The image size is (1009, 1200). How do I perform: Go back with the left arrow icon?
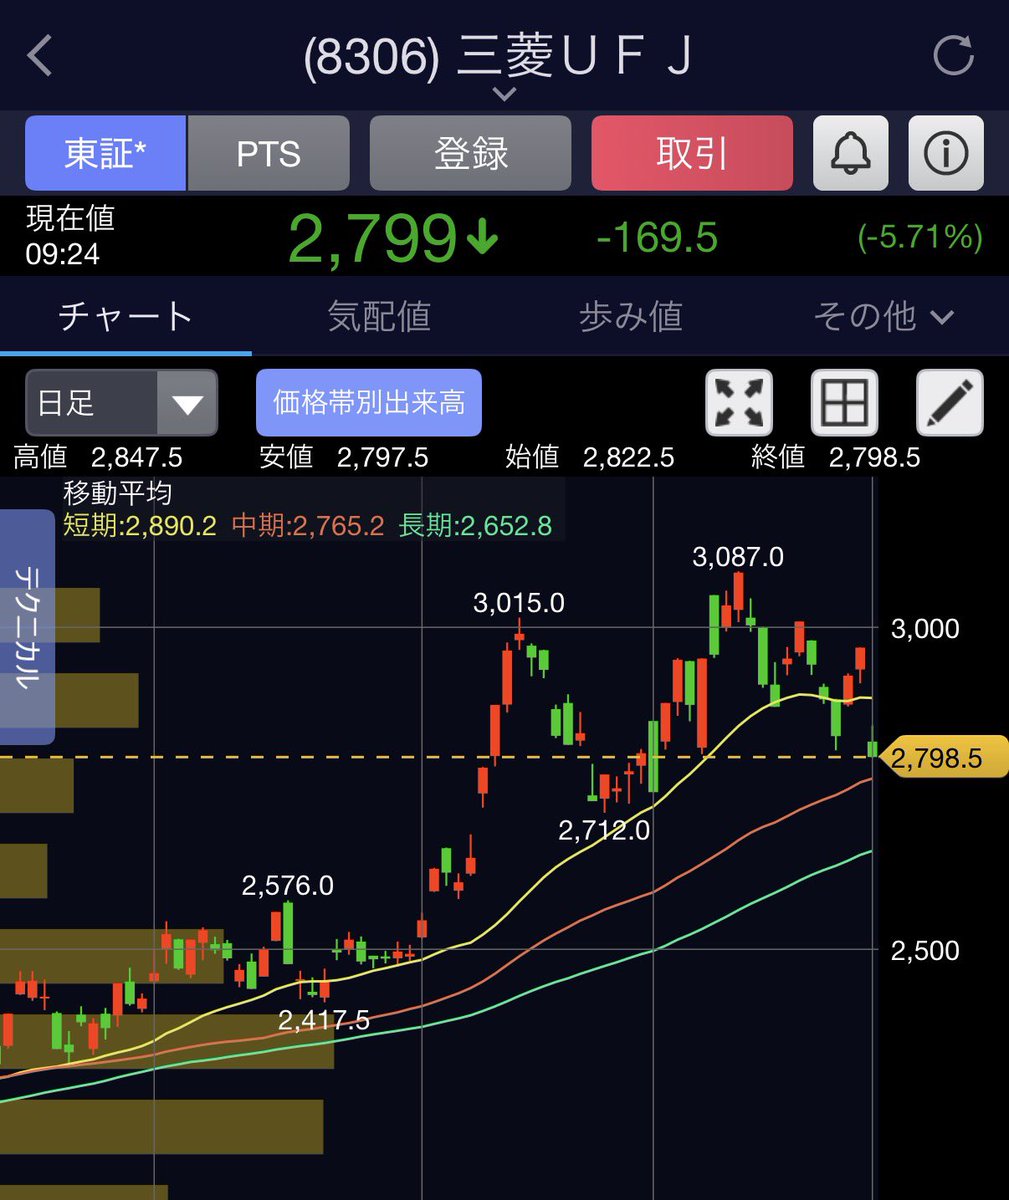click(40, 56)
